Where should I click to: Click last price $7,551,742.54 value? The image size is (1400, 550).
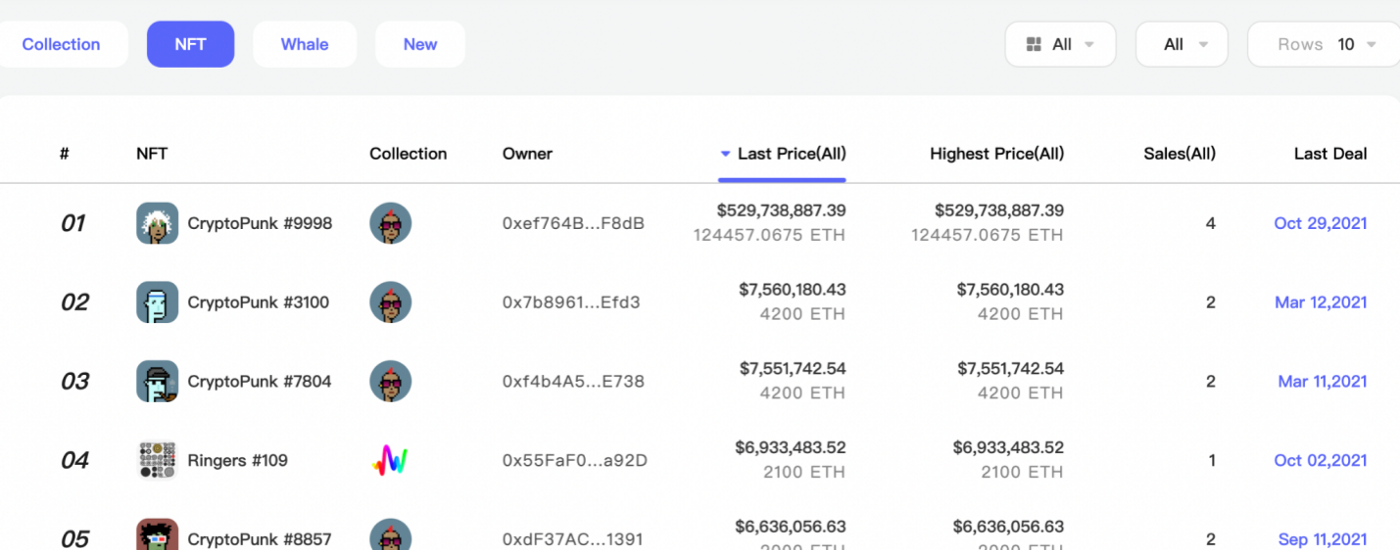793,368
